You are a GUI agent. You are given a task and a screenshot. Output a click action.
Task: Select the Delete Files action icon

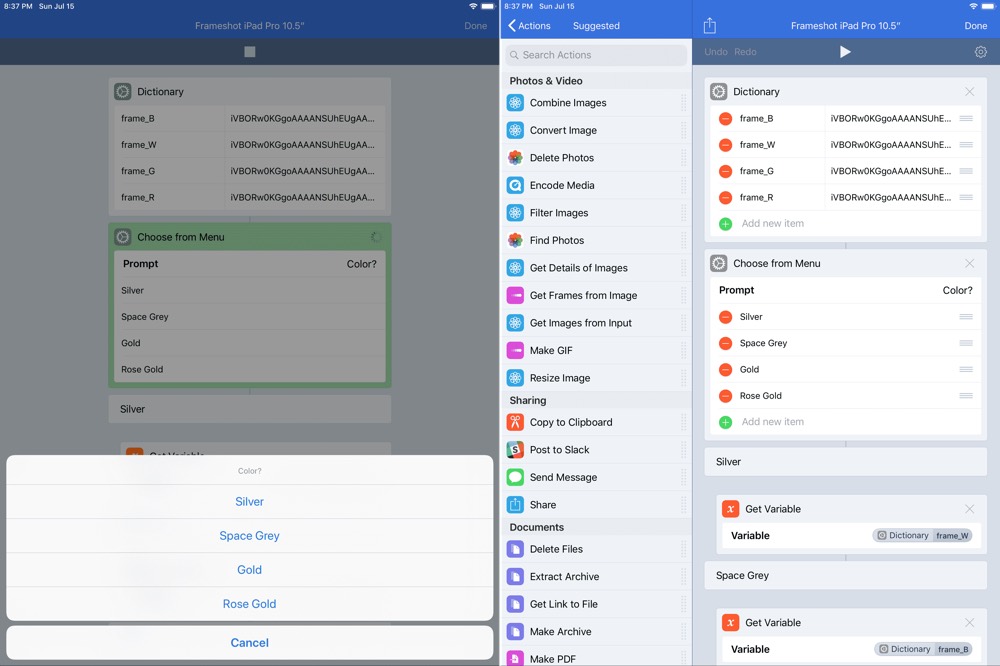click(x=515, y=549)
